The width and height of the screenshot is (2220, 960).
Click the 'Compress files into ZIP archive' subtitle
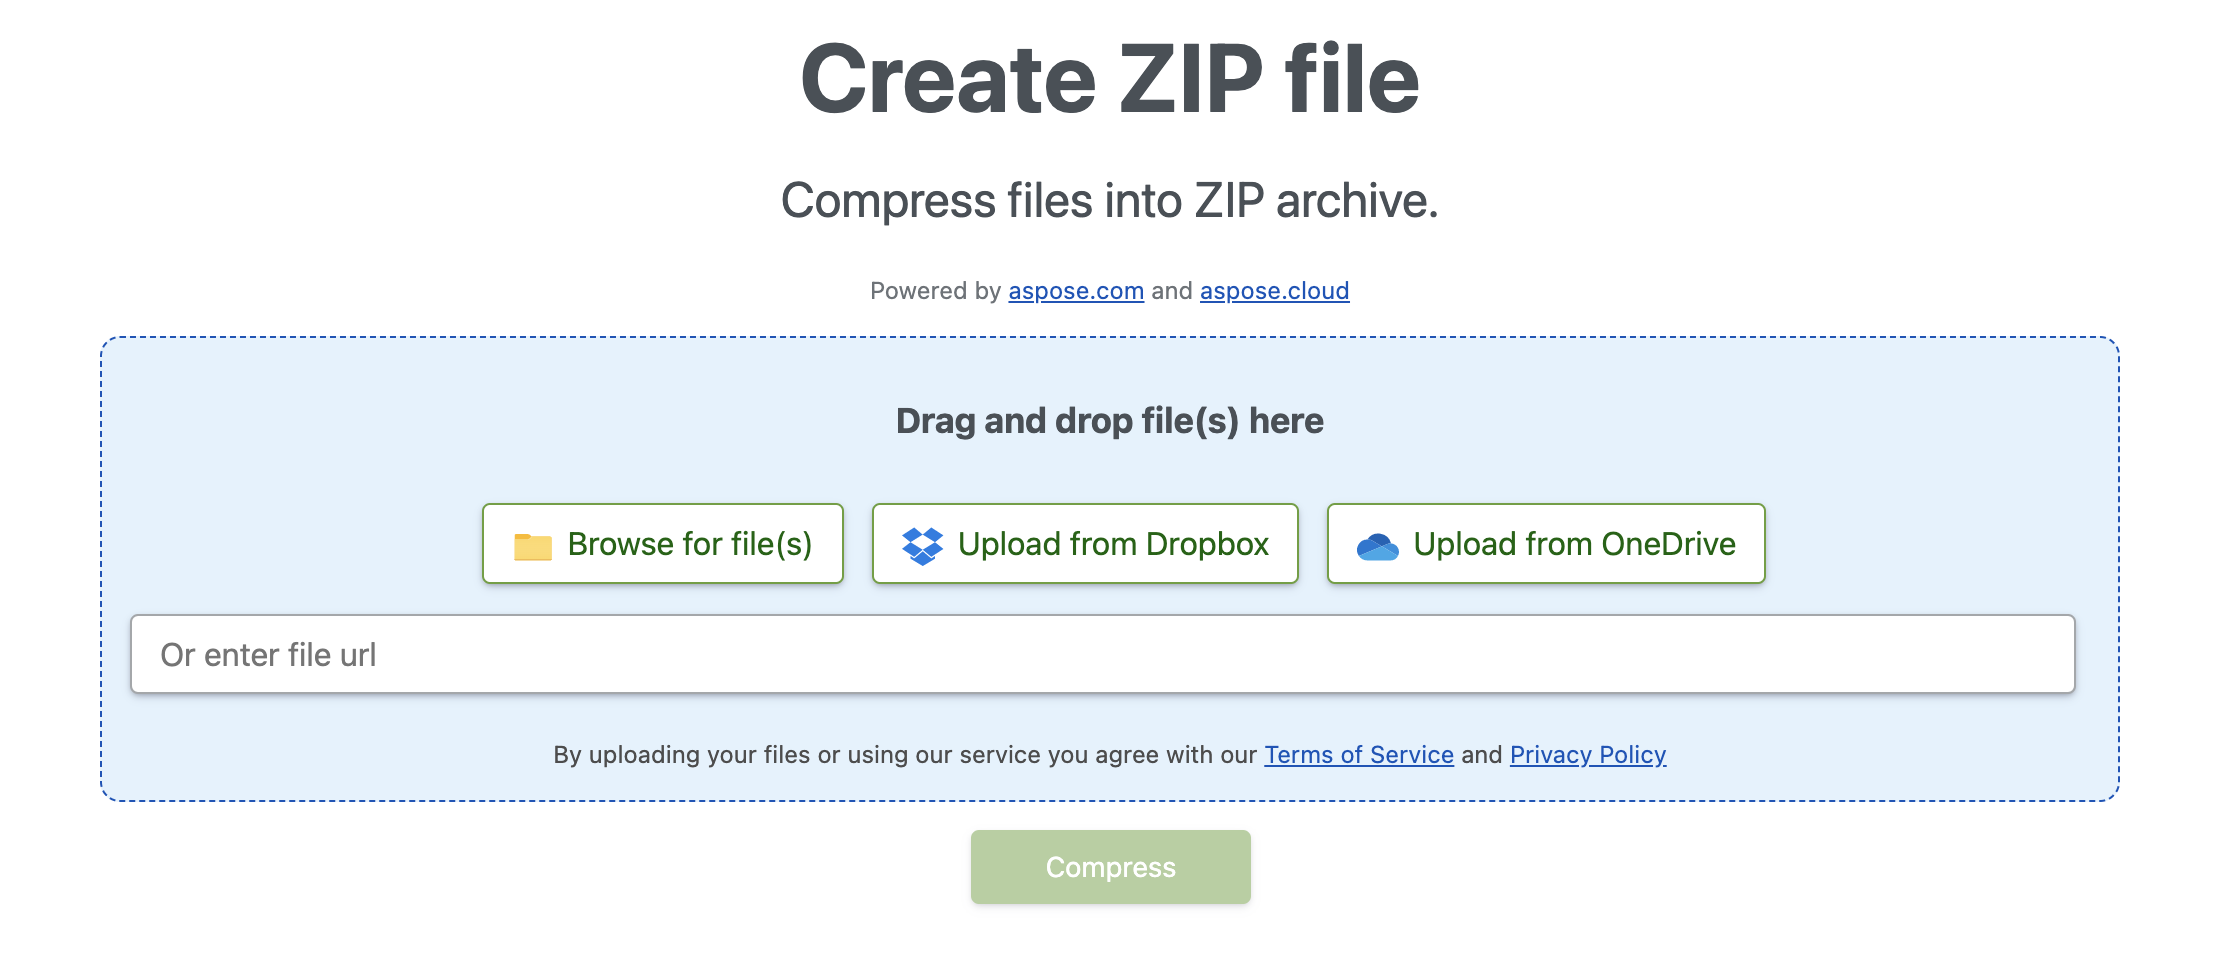(x=1109, y=200)
